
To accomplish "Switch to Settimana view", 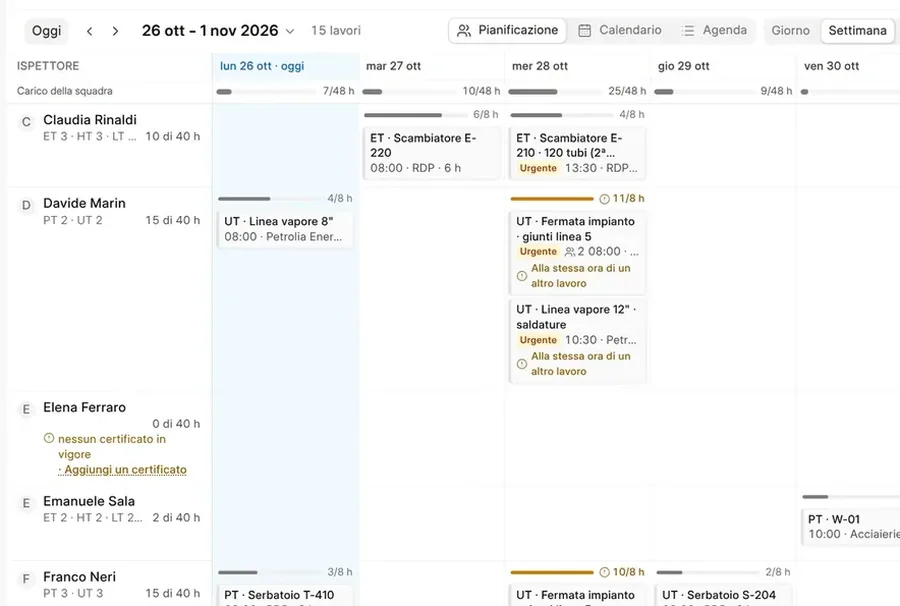I will [x=858, y=30].
